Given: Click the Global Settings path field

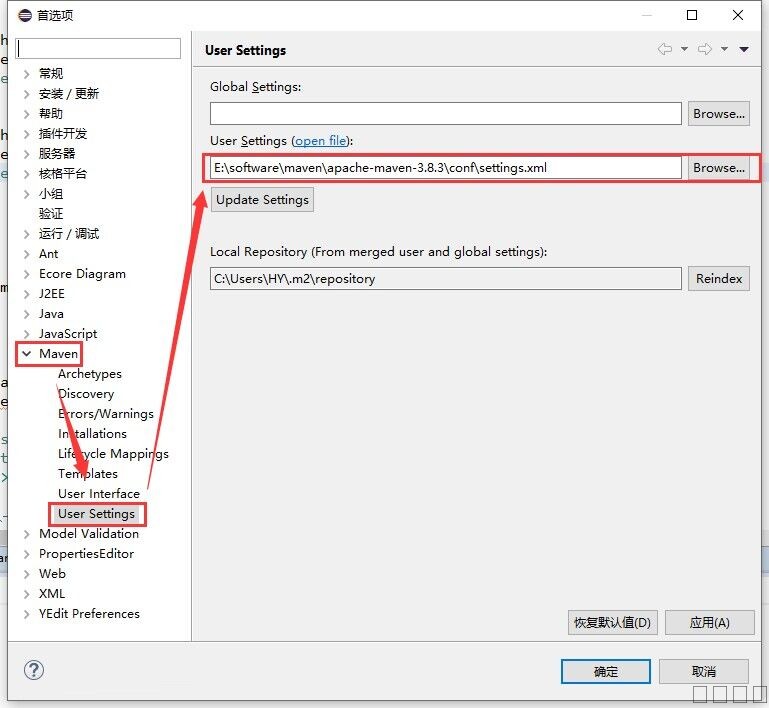Looking at the screenshot, I should pos(445,114).
